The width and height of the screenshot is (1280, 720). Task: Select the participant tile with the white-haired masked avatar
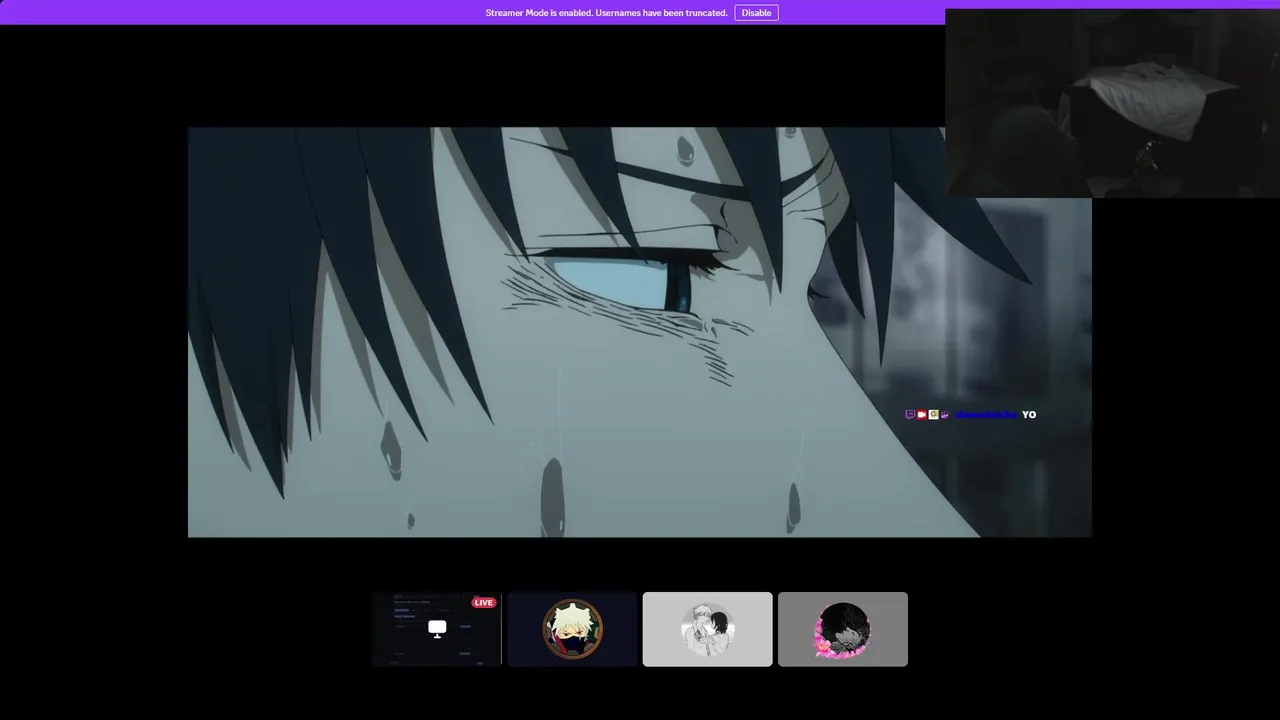tap(572, 629)
